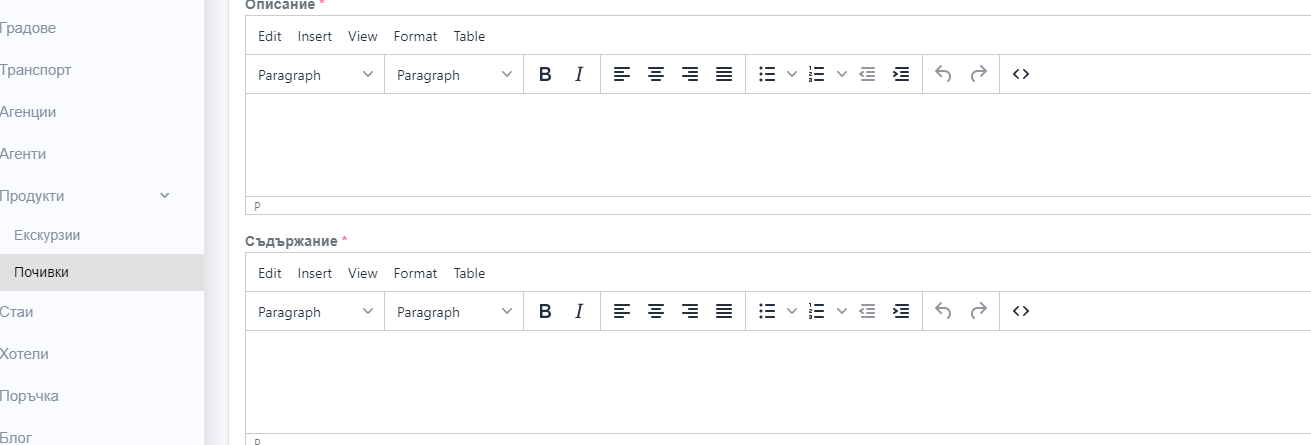
Task: Open first Paragraph dropdown in Описание toolbar
Action: coord(315,75)
